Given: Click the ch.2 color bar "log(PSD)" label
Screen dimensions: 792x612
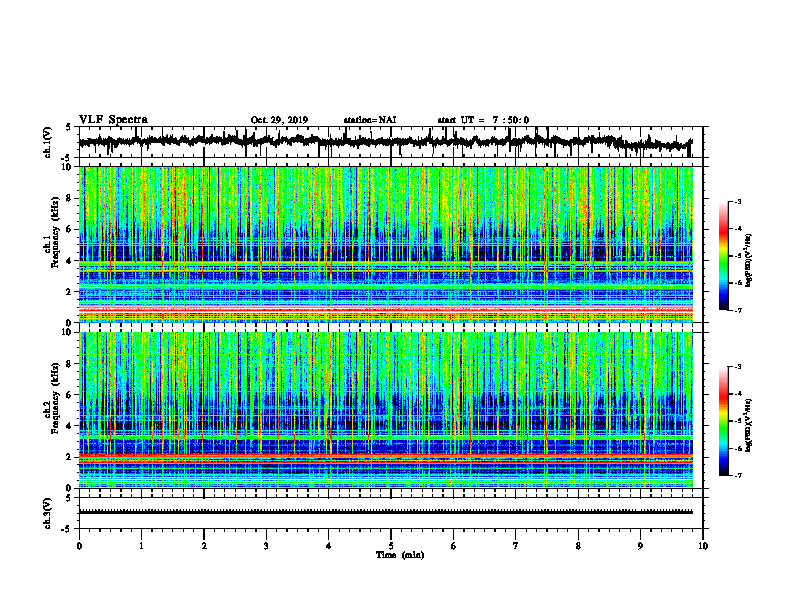Looking at the screenshot, I should [x=749, y=425].
